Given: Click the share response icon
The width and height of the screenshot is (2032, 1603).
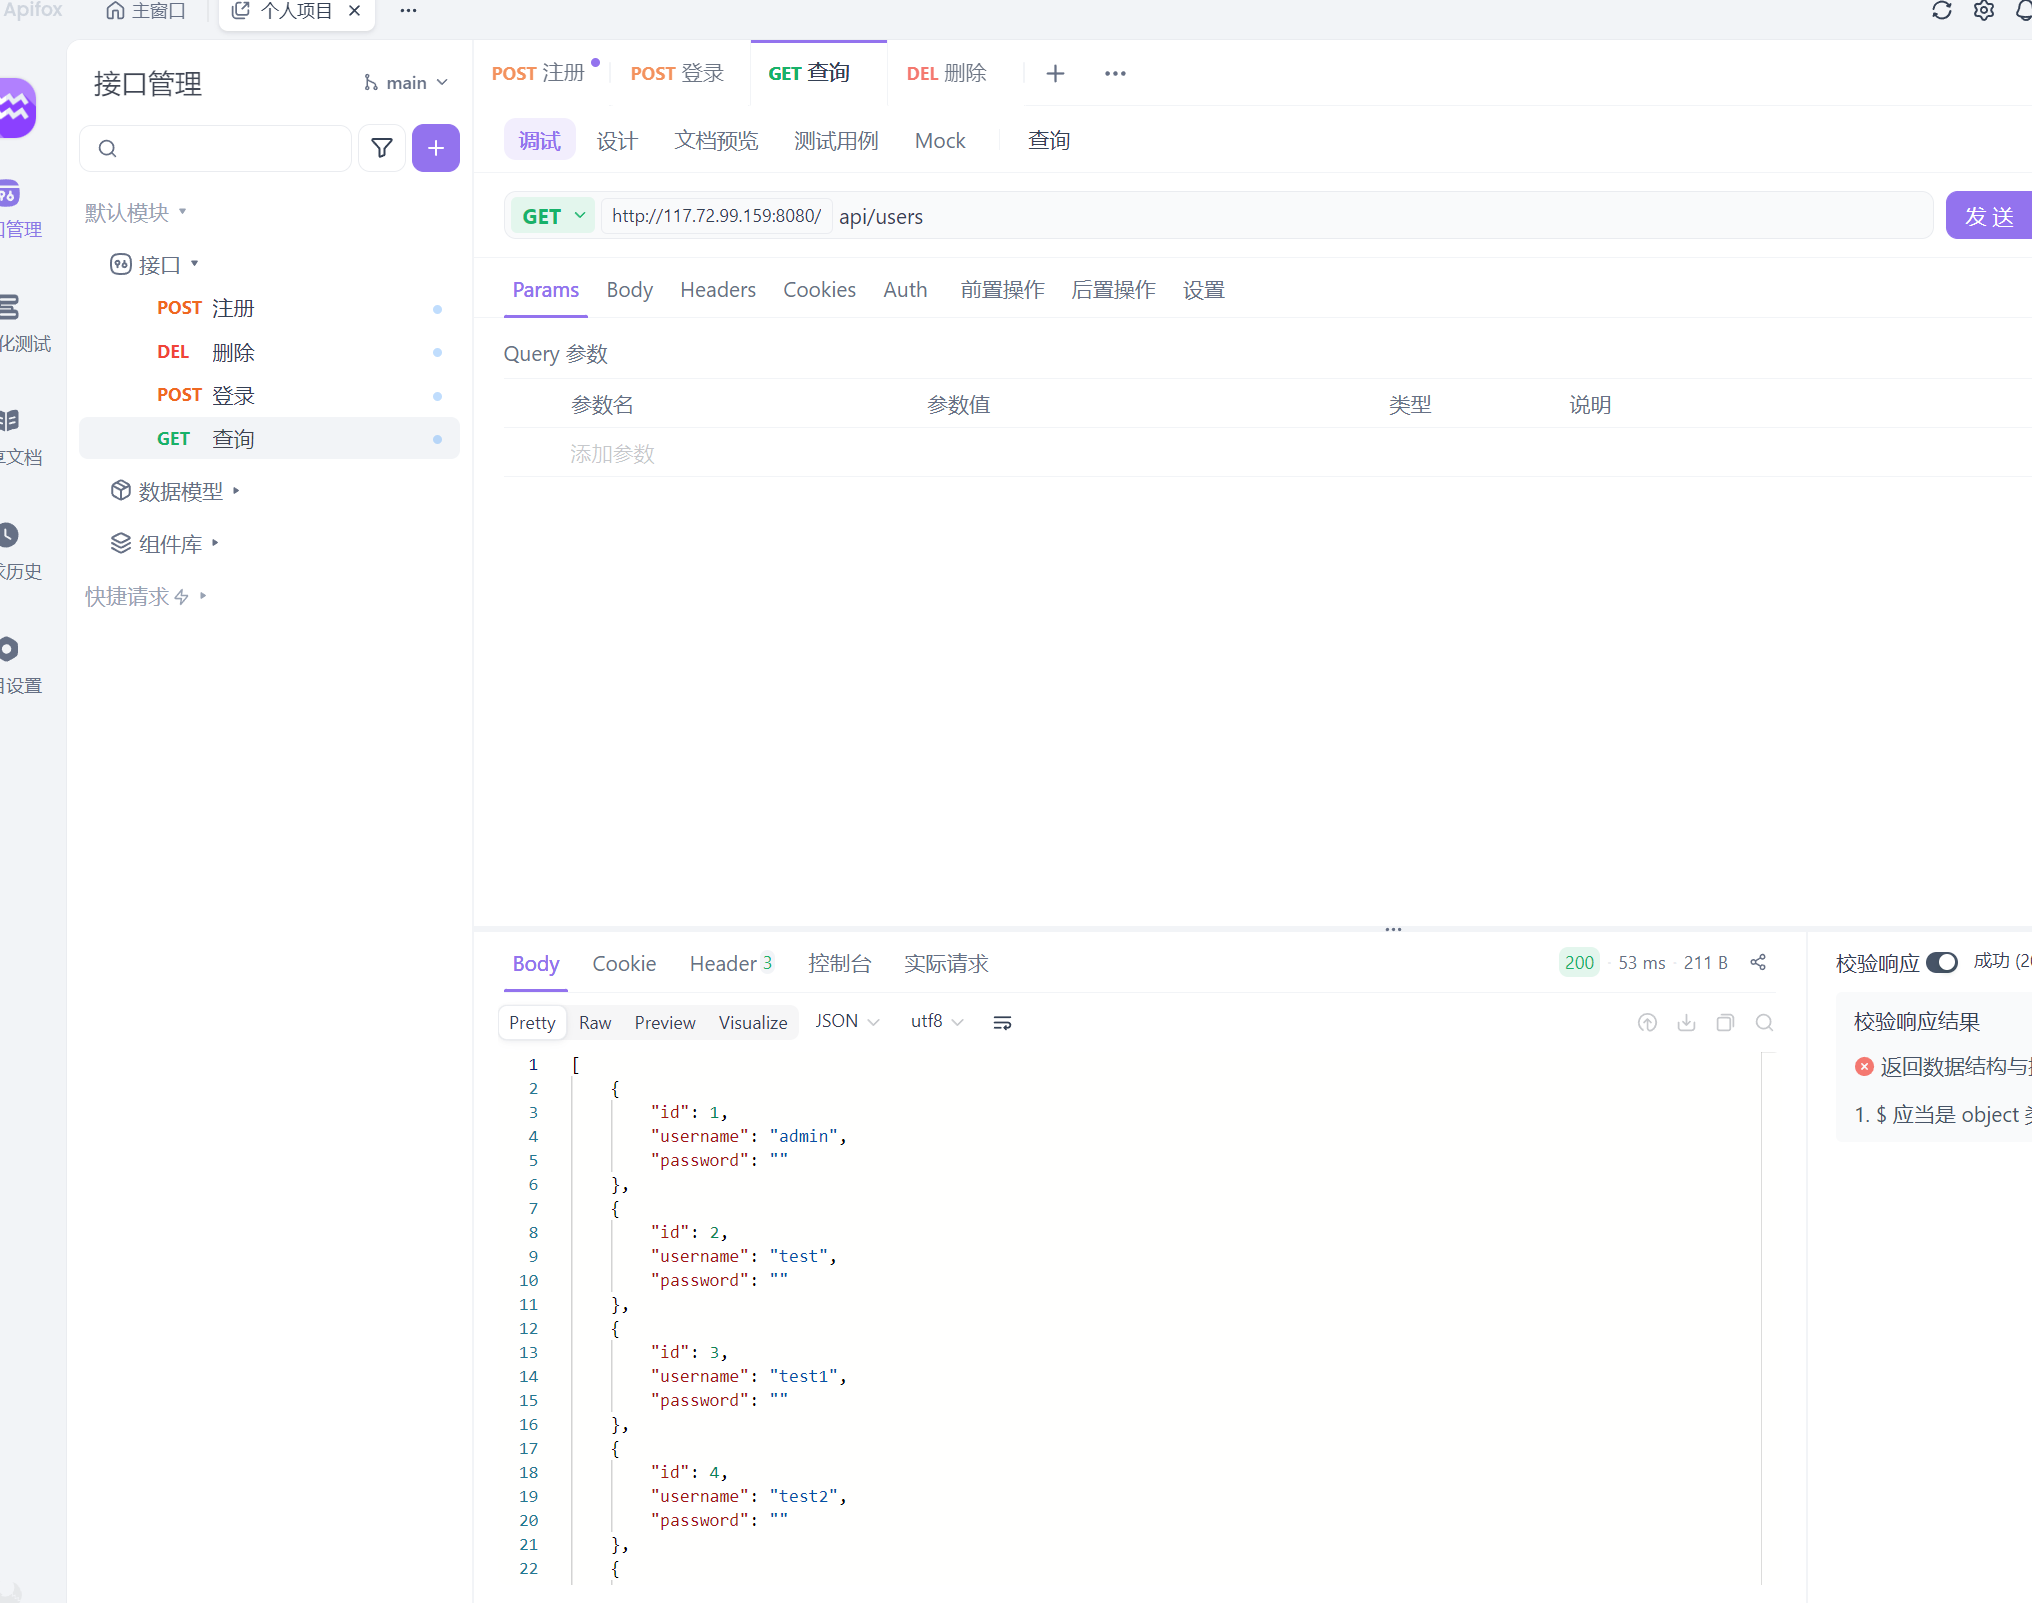Looking at the screenshot, I should point(1758,962).
